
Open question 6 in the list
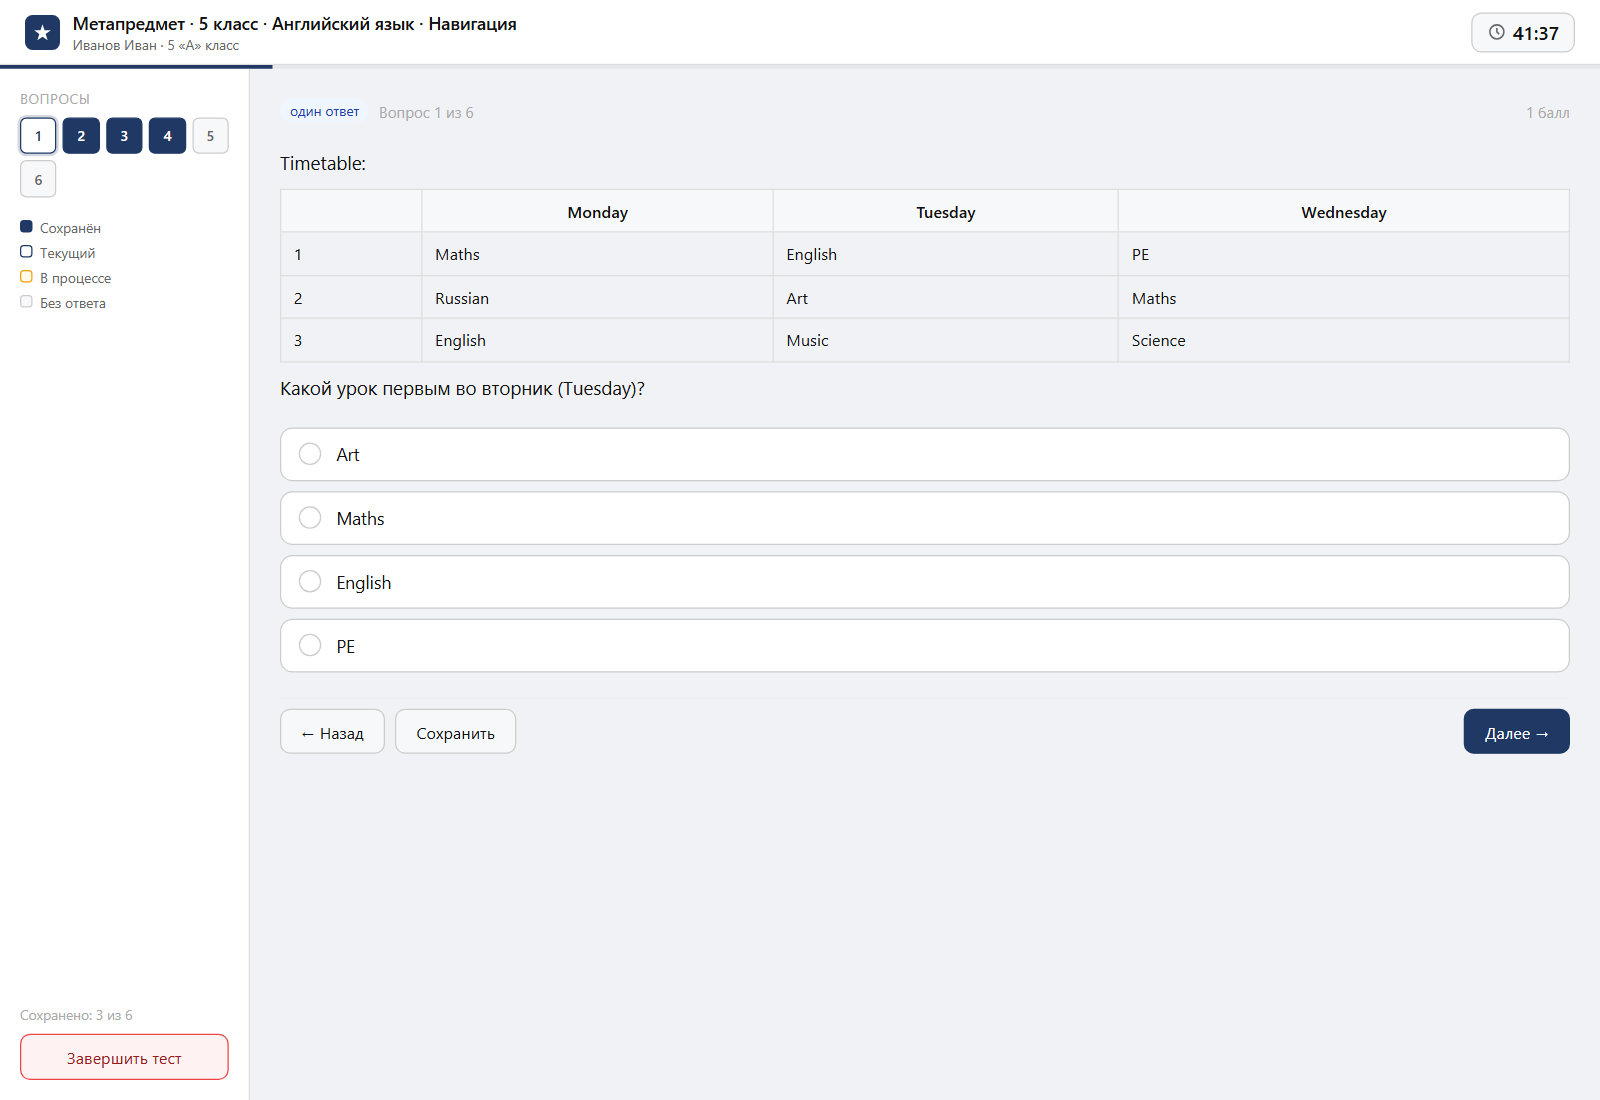pos(38,179)
